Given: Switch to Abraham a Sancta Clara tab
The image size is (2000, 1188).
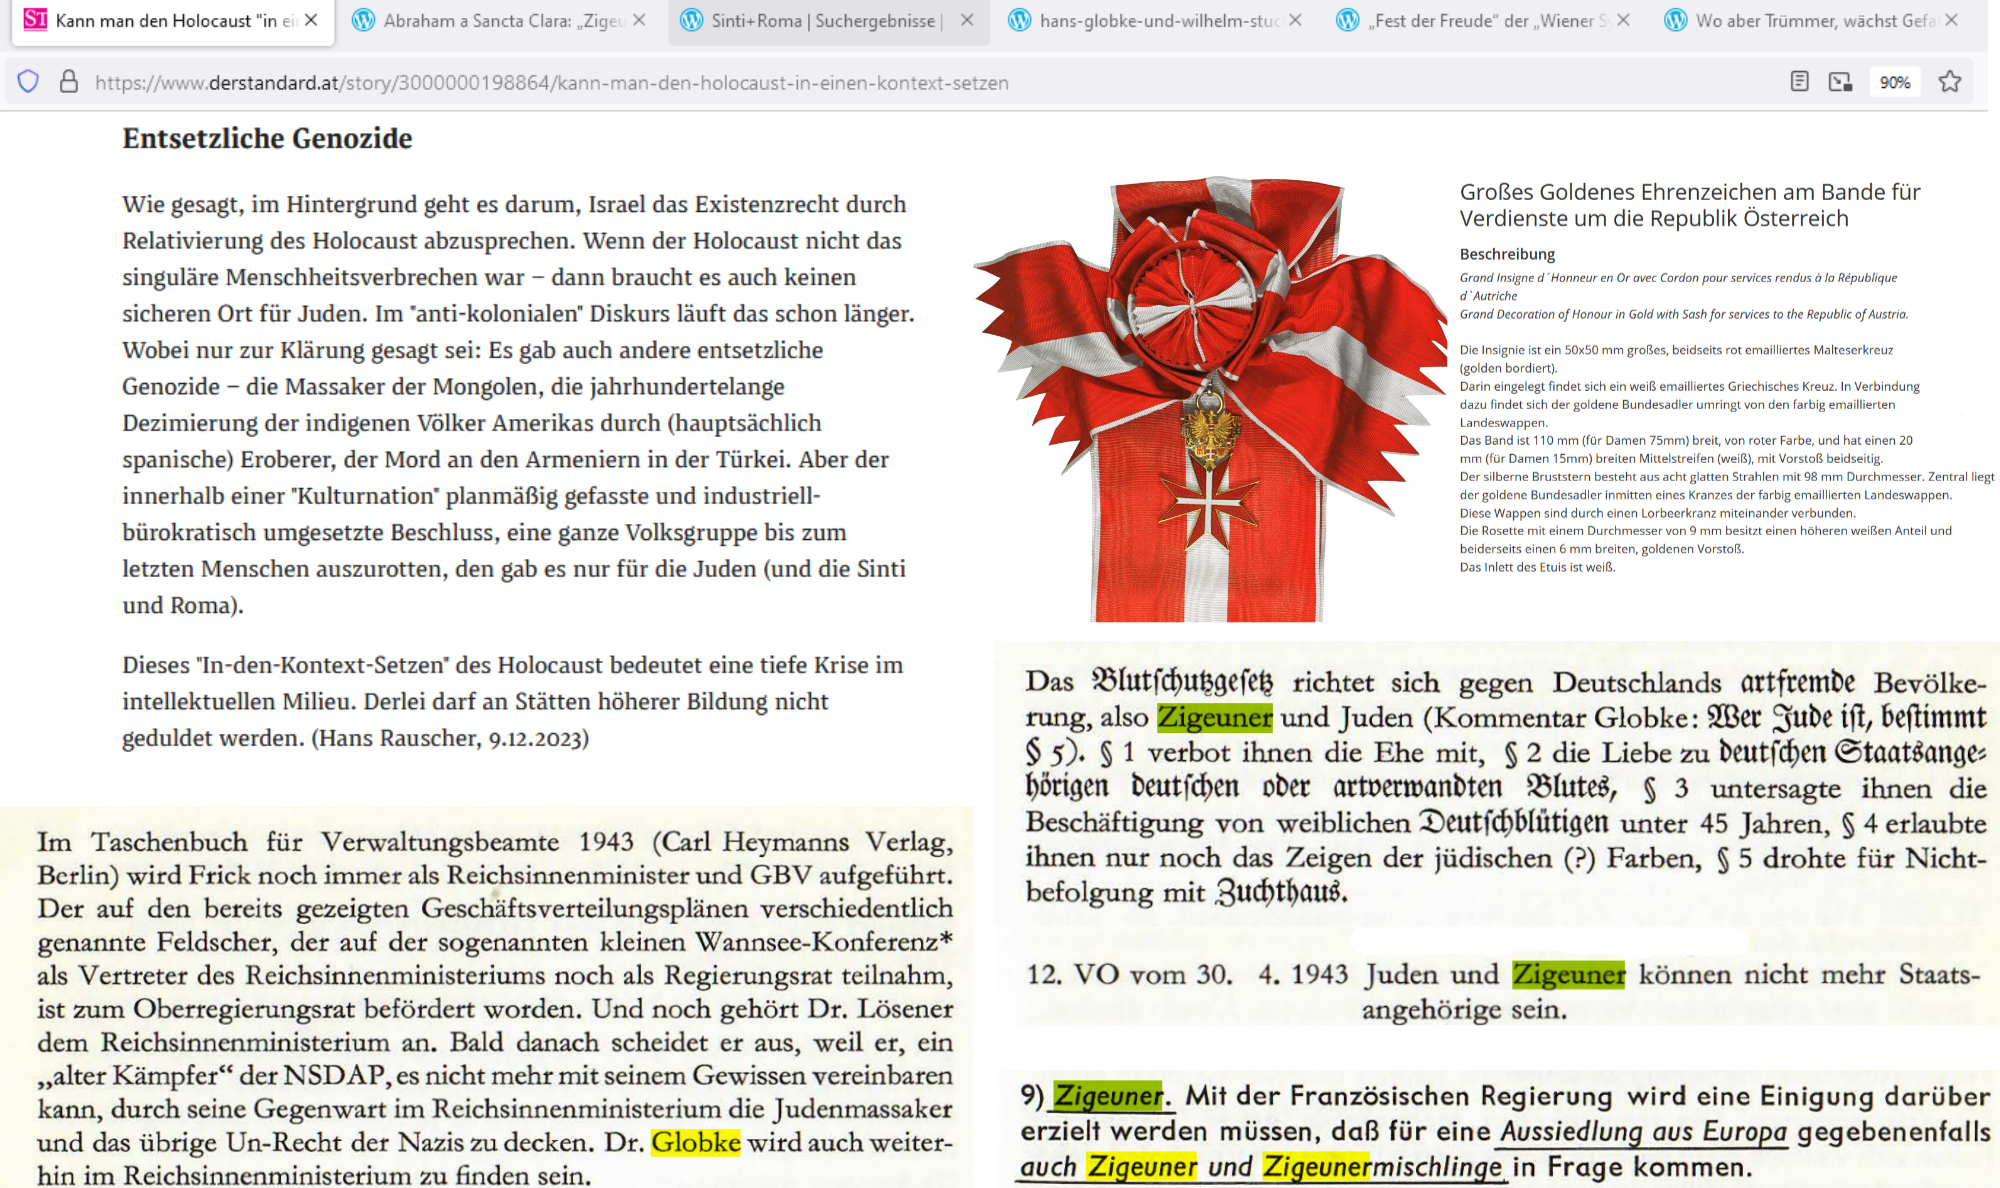Looking at the screenshot, I should [490, 20].
